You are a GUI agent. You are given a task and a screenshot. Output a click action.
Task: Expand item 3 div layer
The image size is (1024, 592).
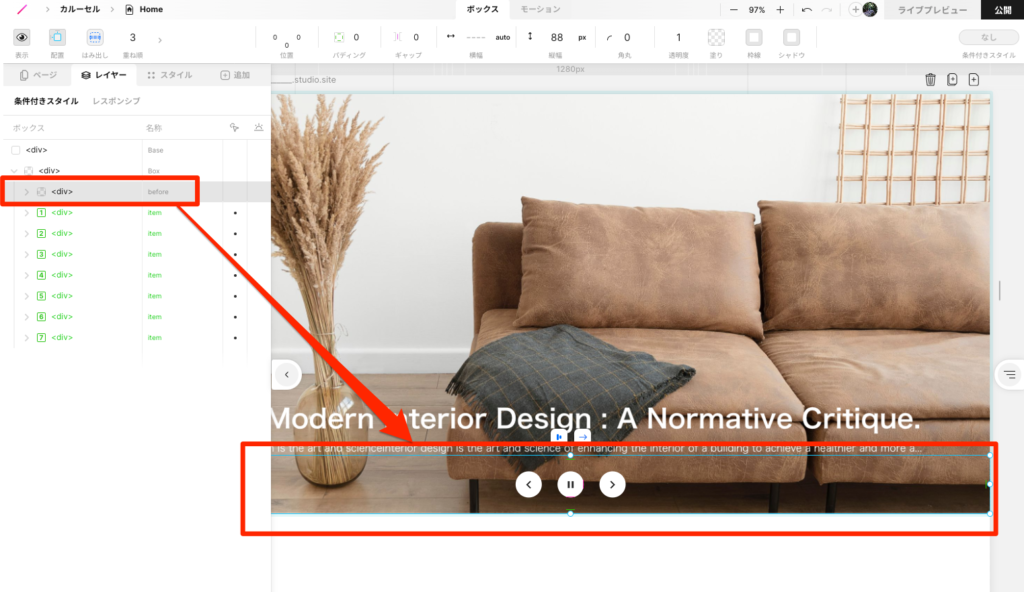pos(27,255)
